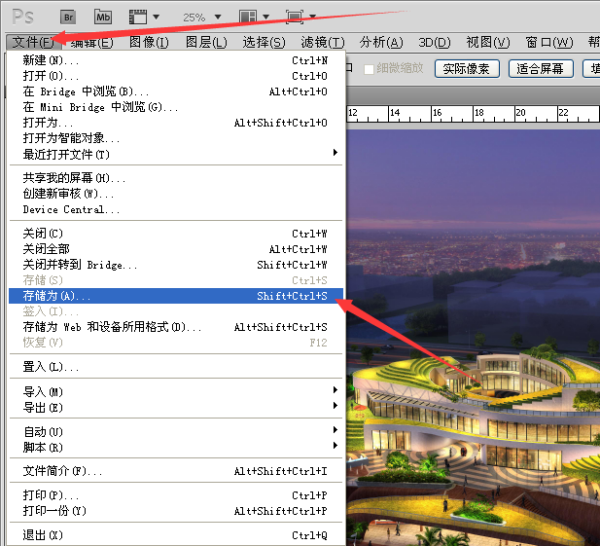The width and height of the screenshot is (600, 546).
Task: Open the 3D(D) menu
Action: [434, 42]
